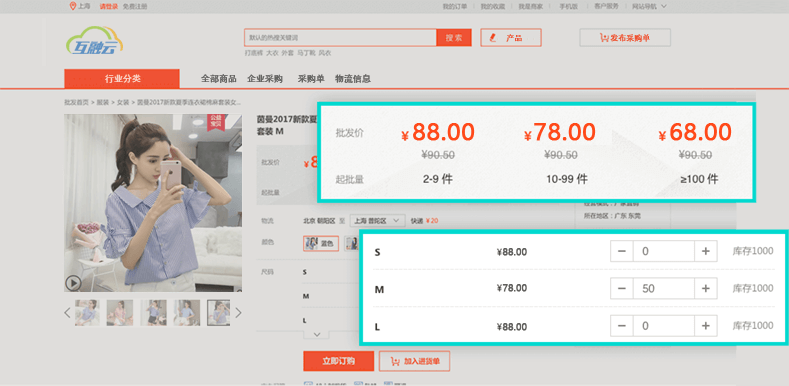The height and width of the screenshot is (386, 789).
Task: Click the minus icon for size M
Action: [x=622, y=288]
